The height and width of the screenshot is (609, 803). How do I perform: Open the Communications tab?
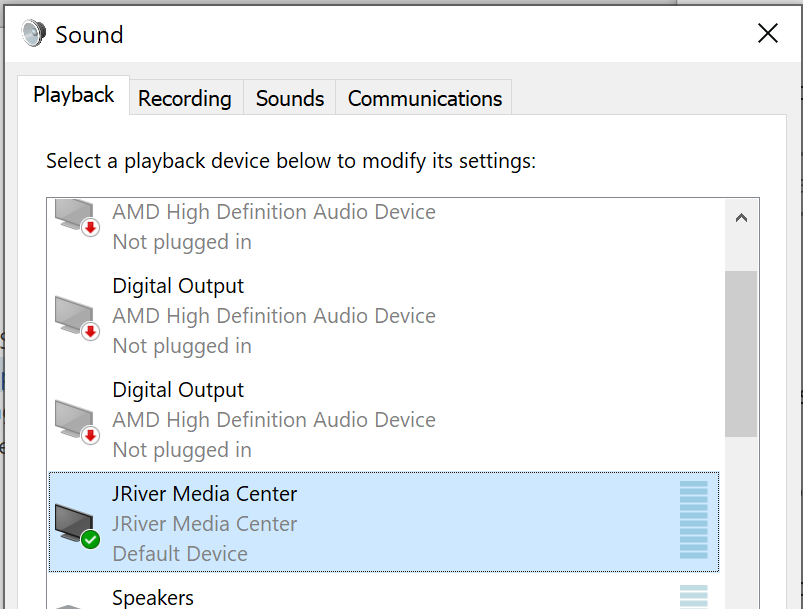[425, 98]
